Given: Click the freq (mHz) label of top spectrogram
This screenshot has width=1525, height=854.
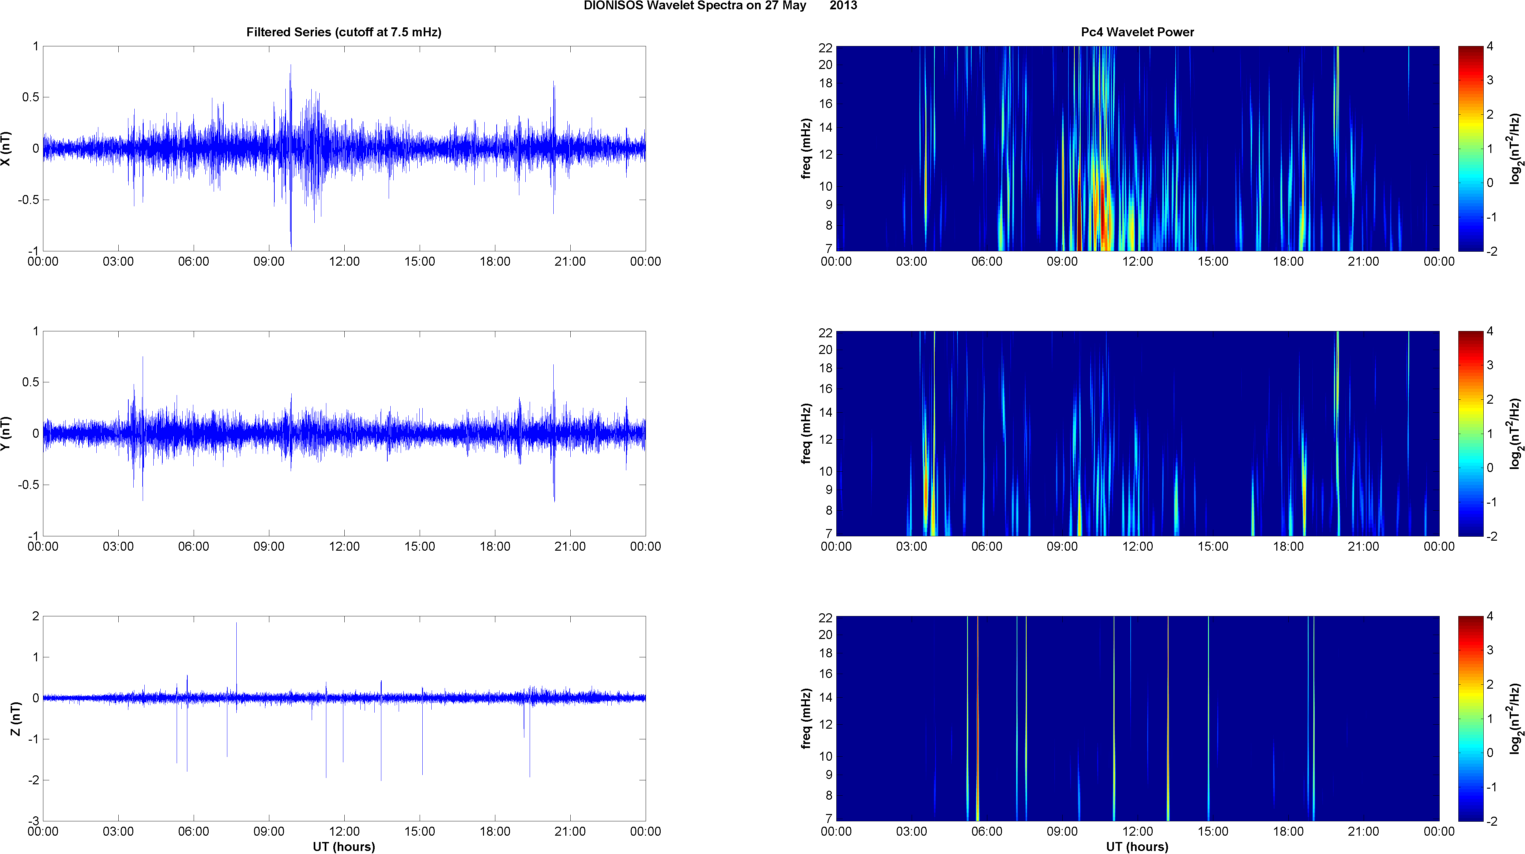Looking at the screenshot, I should click(x=806, y=148).
